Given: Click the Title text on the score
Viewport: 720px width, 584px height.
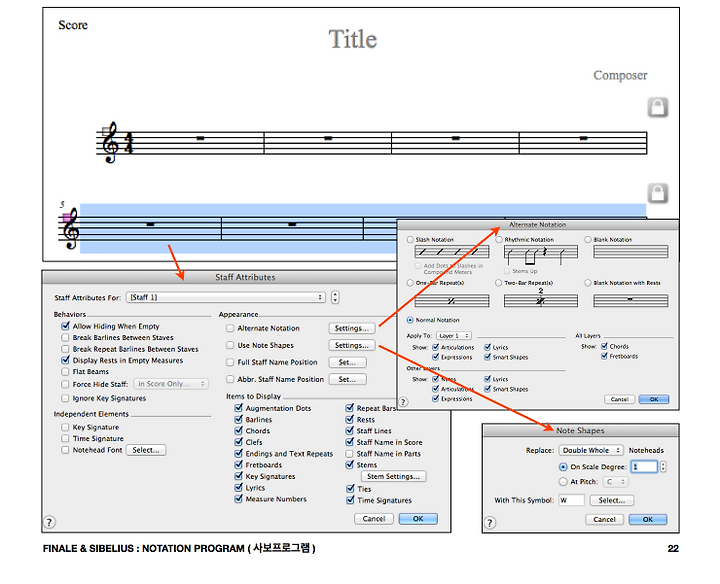Looking at the screenshot, I should [353, 39].
